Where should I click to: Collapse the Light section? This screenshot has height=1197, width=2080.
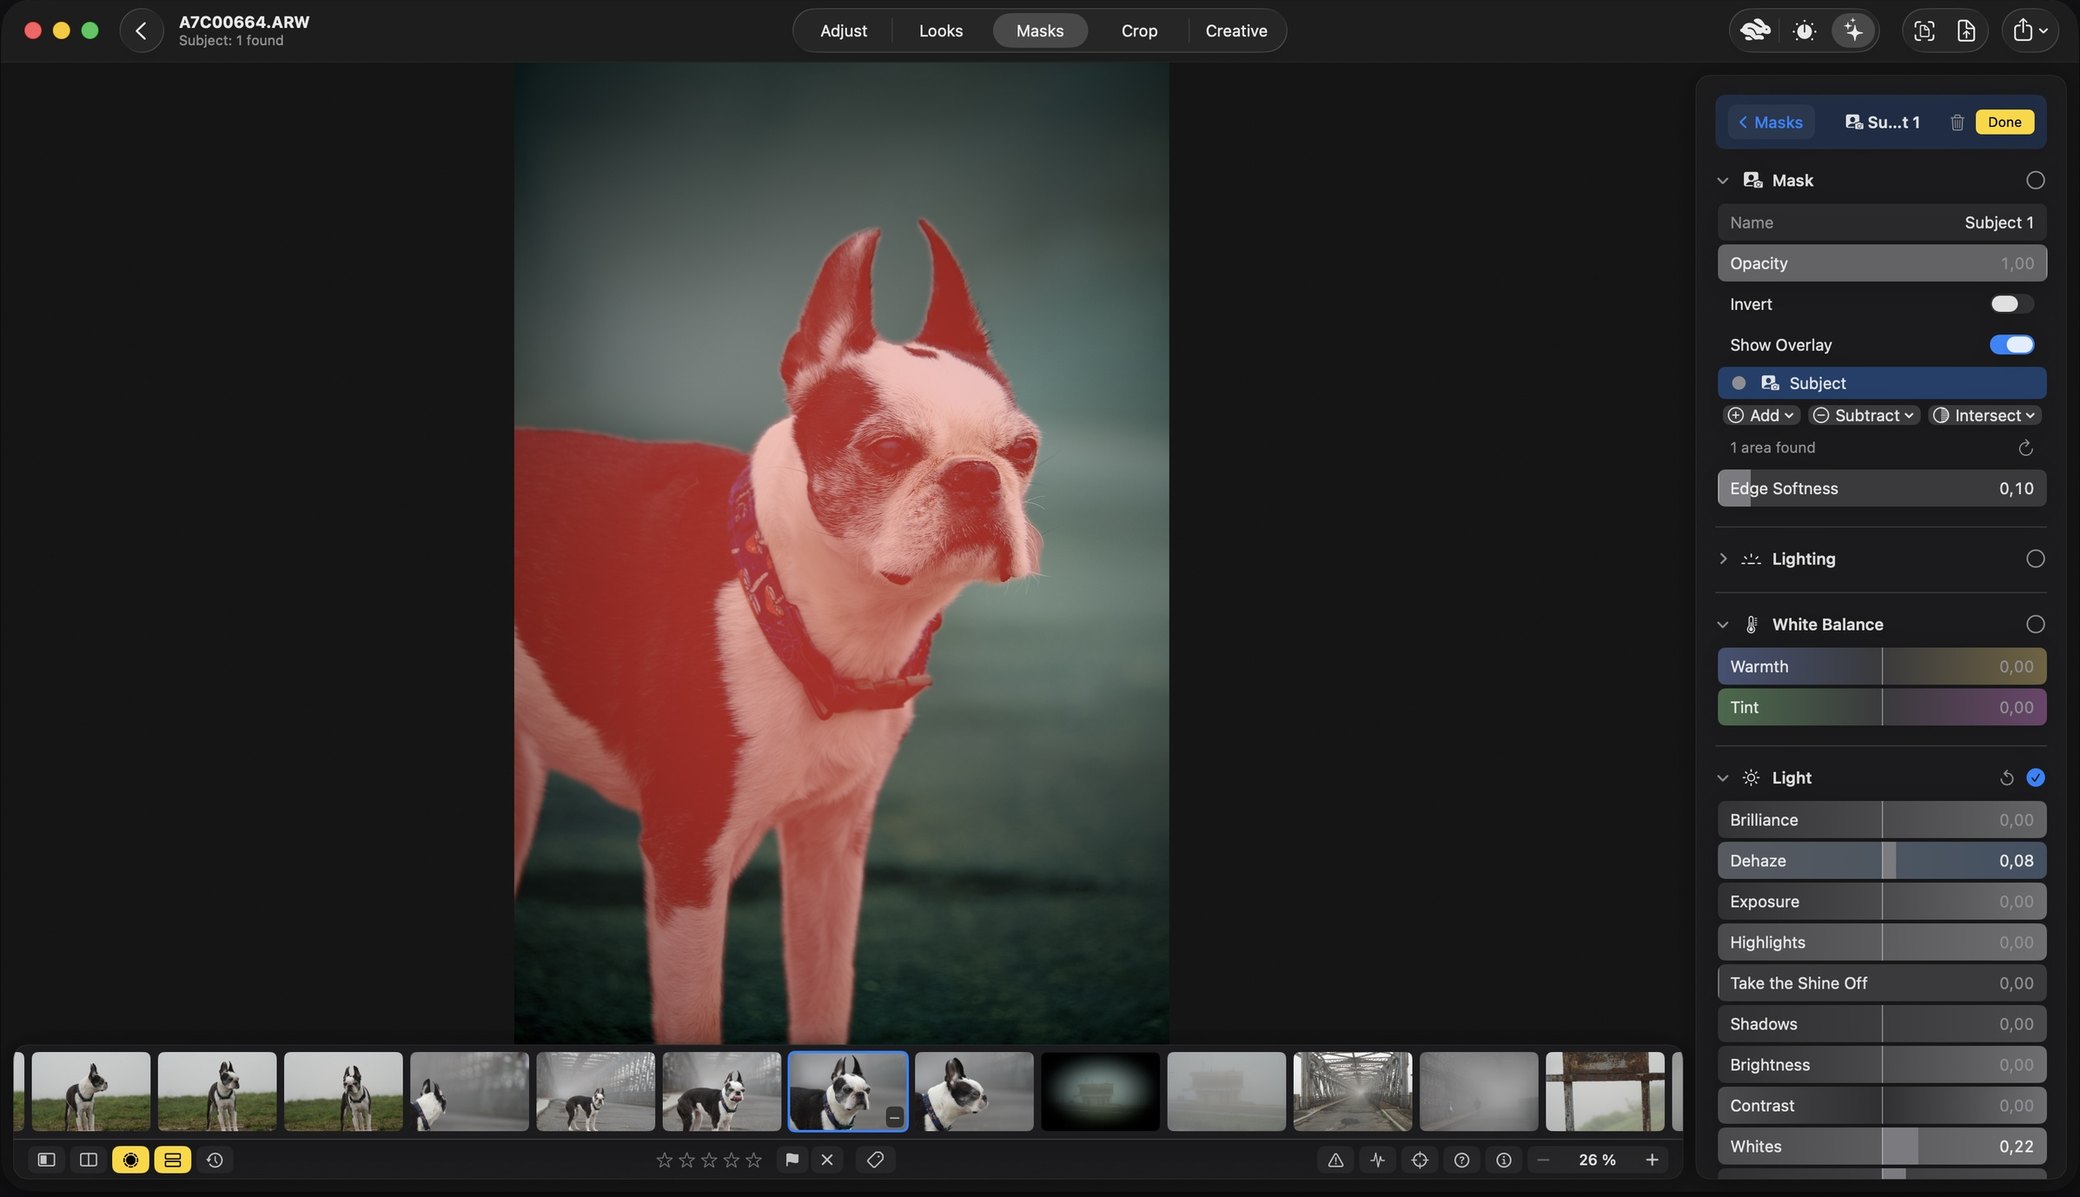tap(1723, 778)
